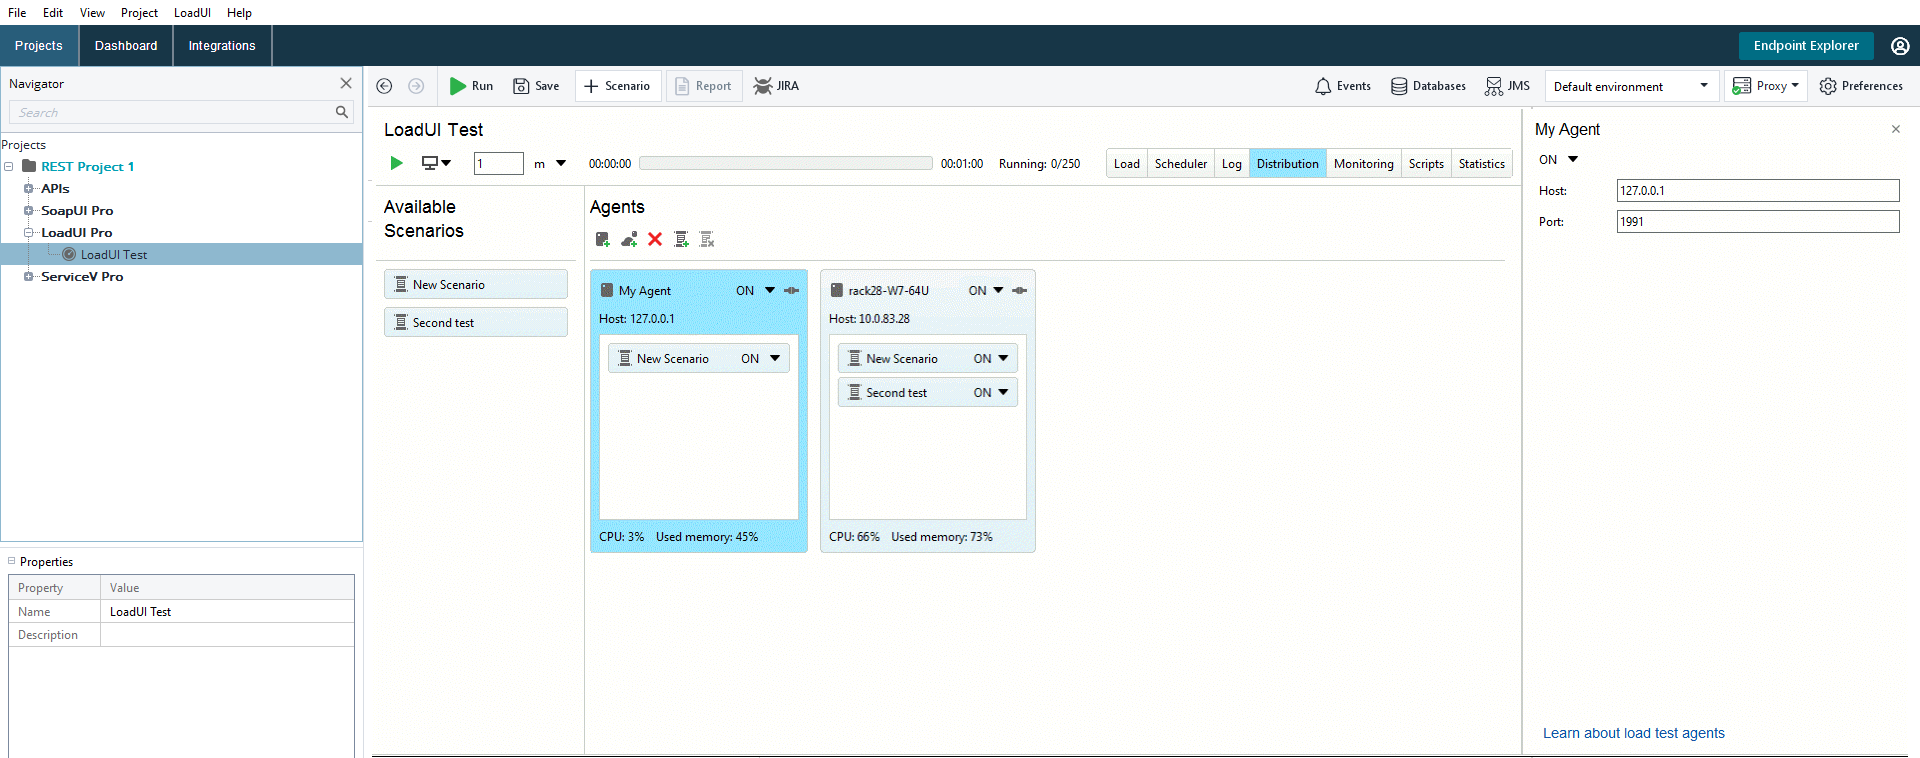Image resolution: width=1920 pixels, height=758 pixels.
Task: Toggle New Scenario ON in My Agent
Action: [760, 358]
